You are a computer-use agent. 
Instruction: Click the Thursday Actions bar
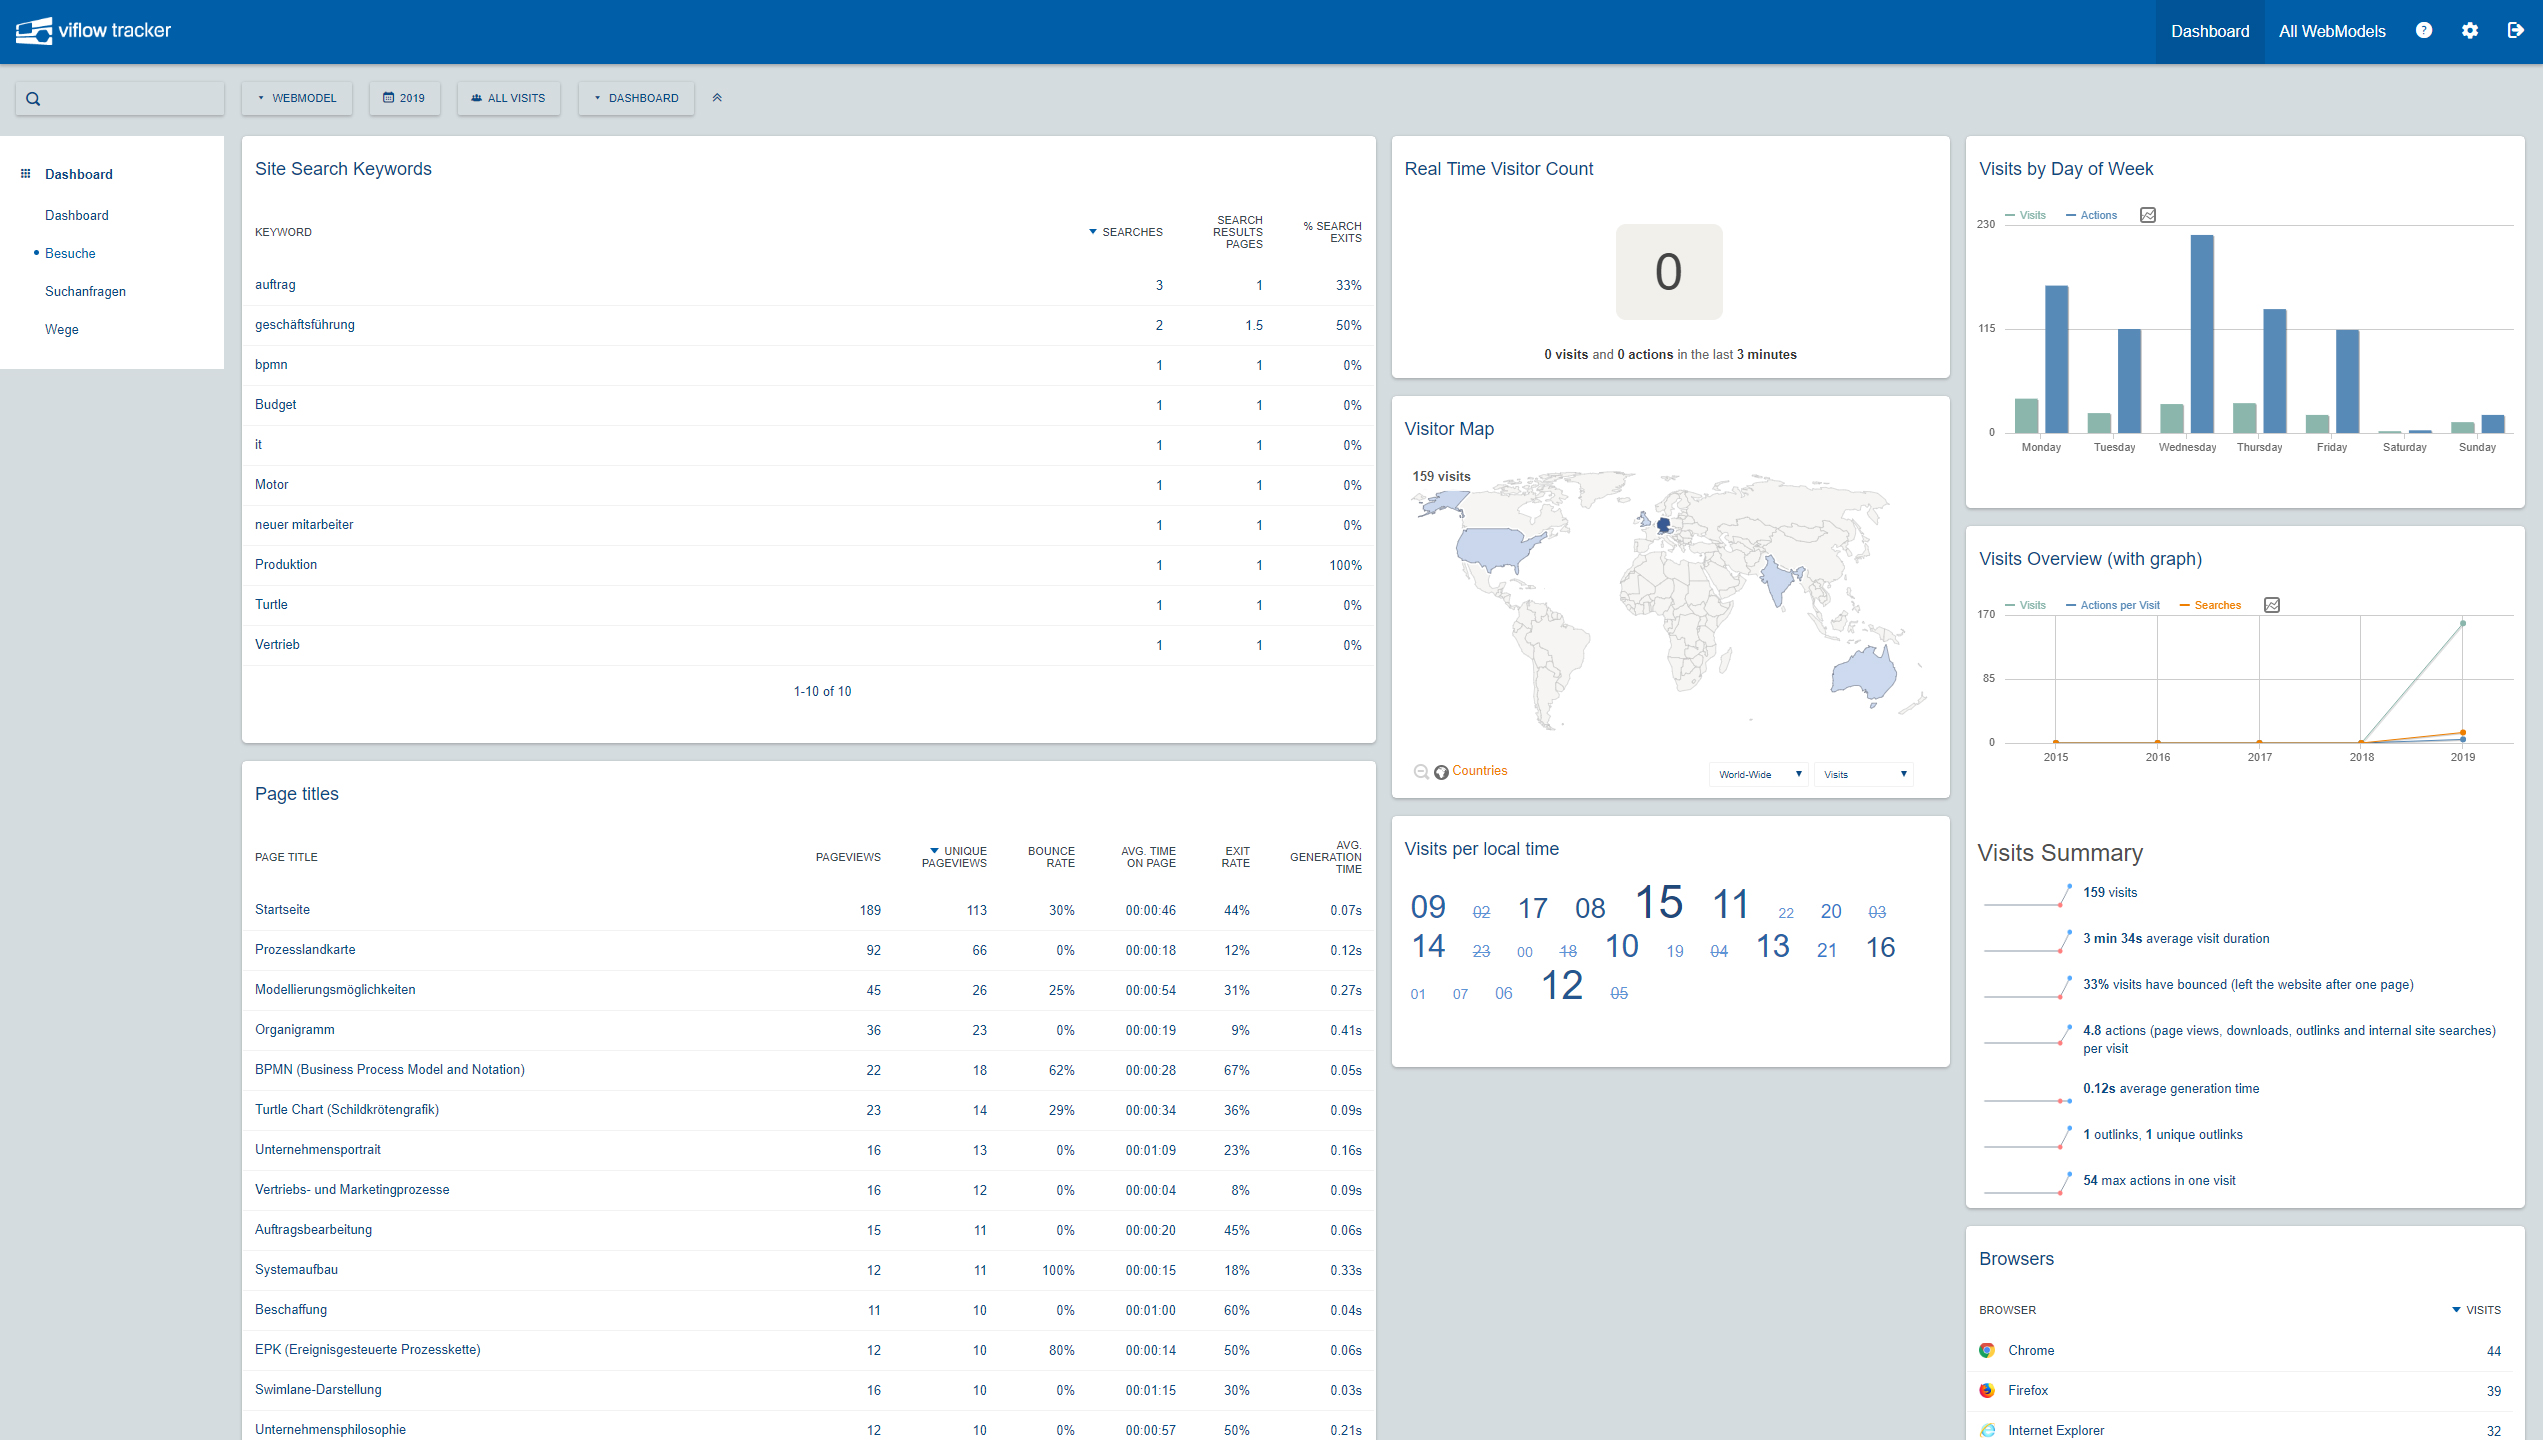tap(2275, 371)
